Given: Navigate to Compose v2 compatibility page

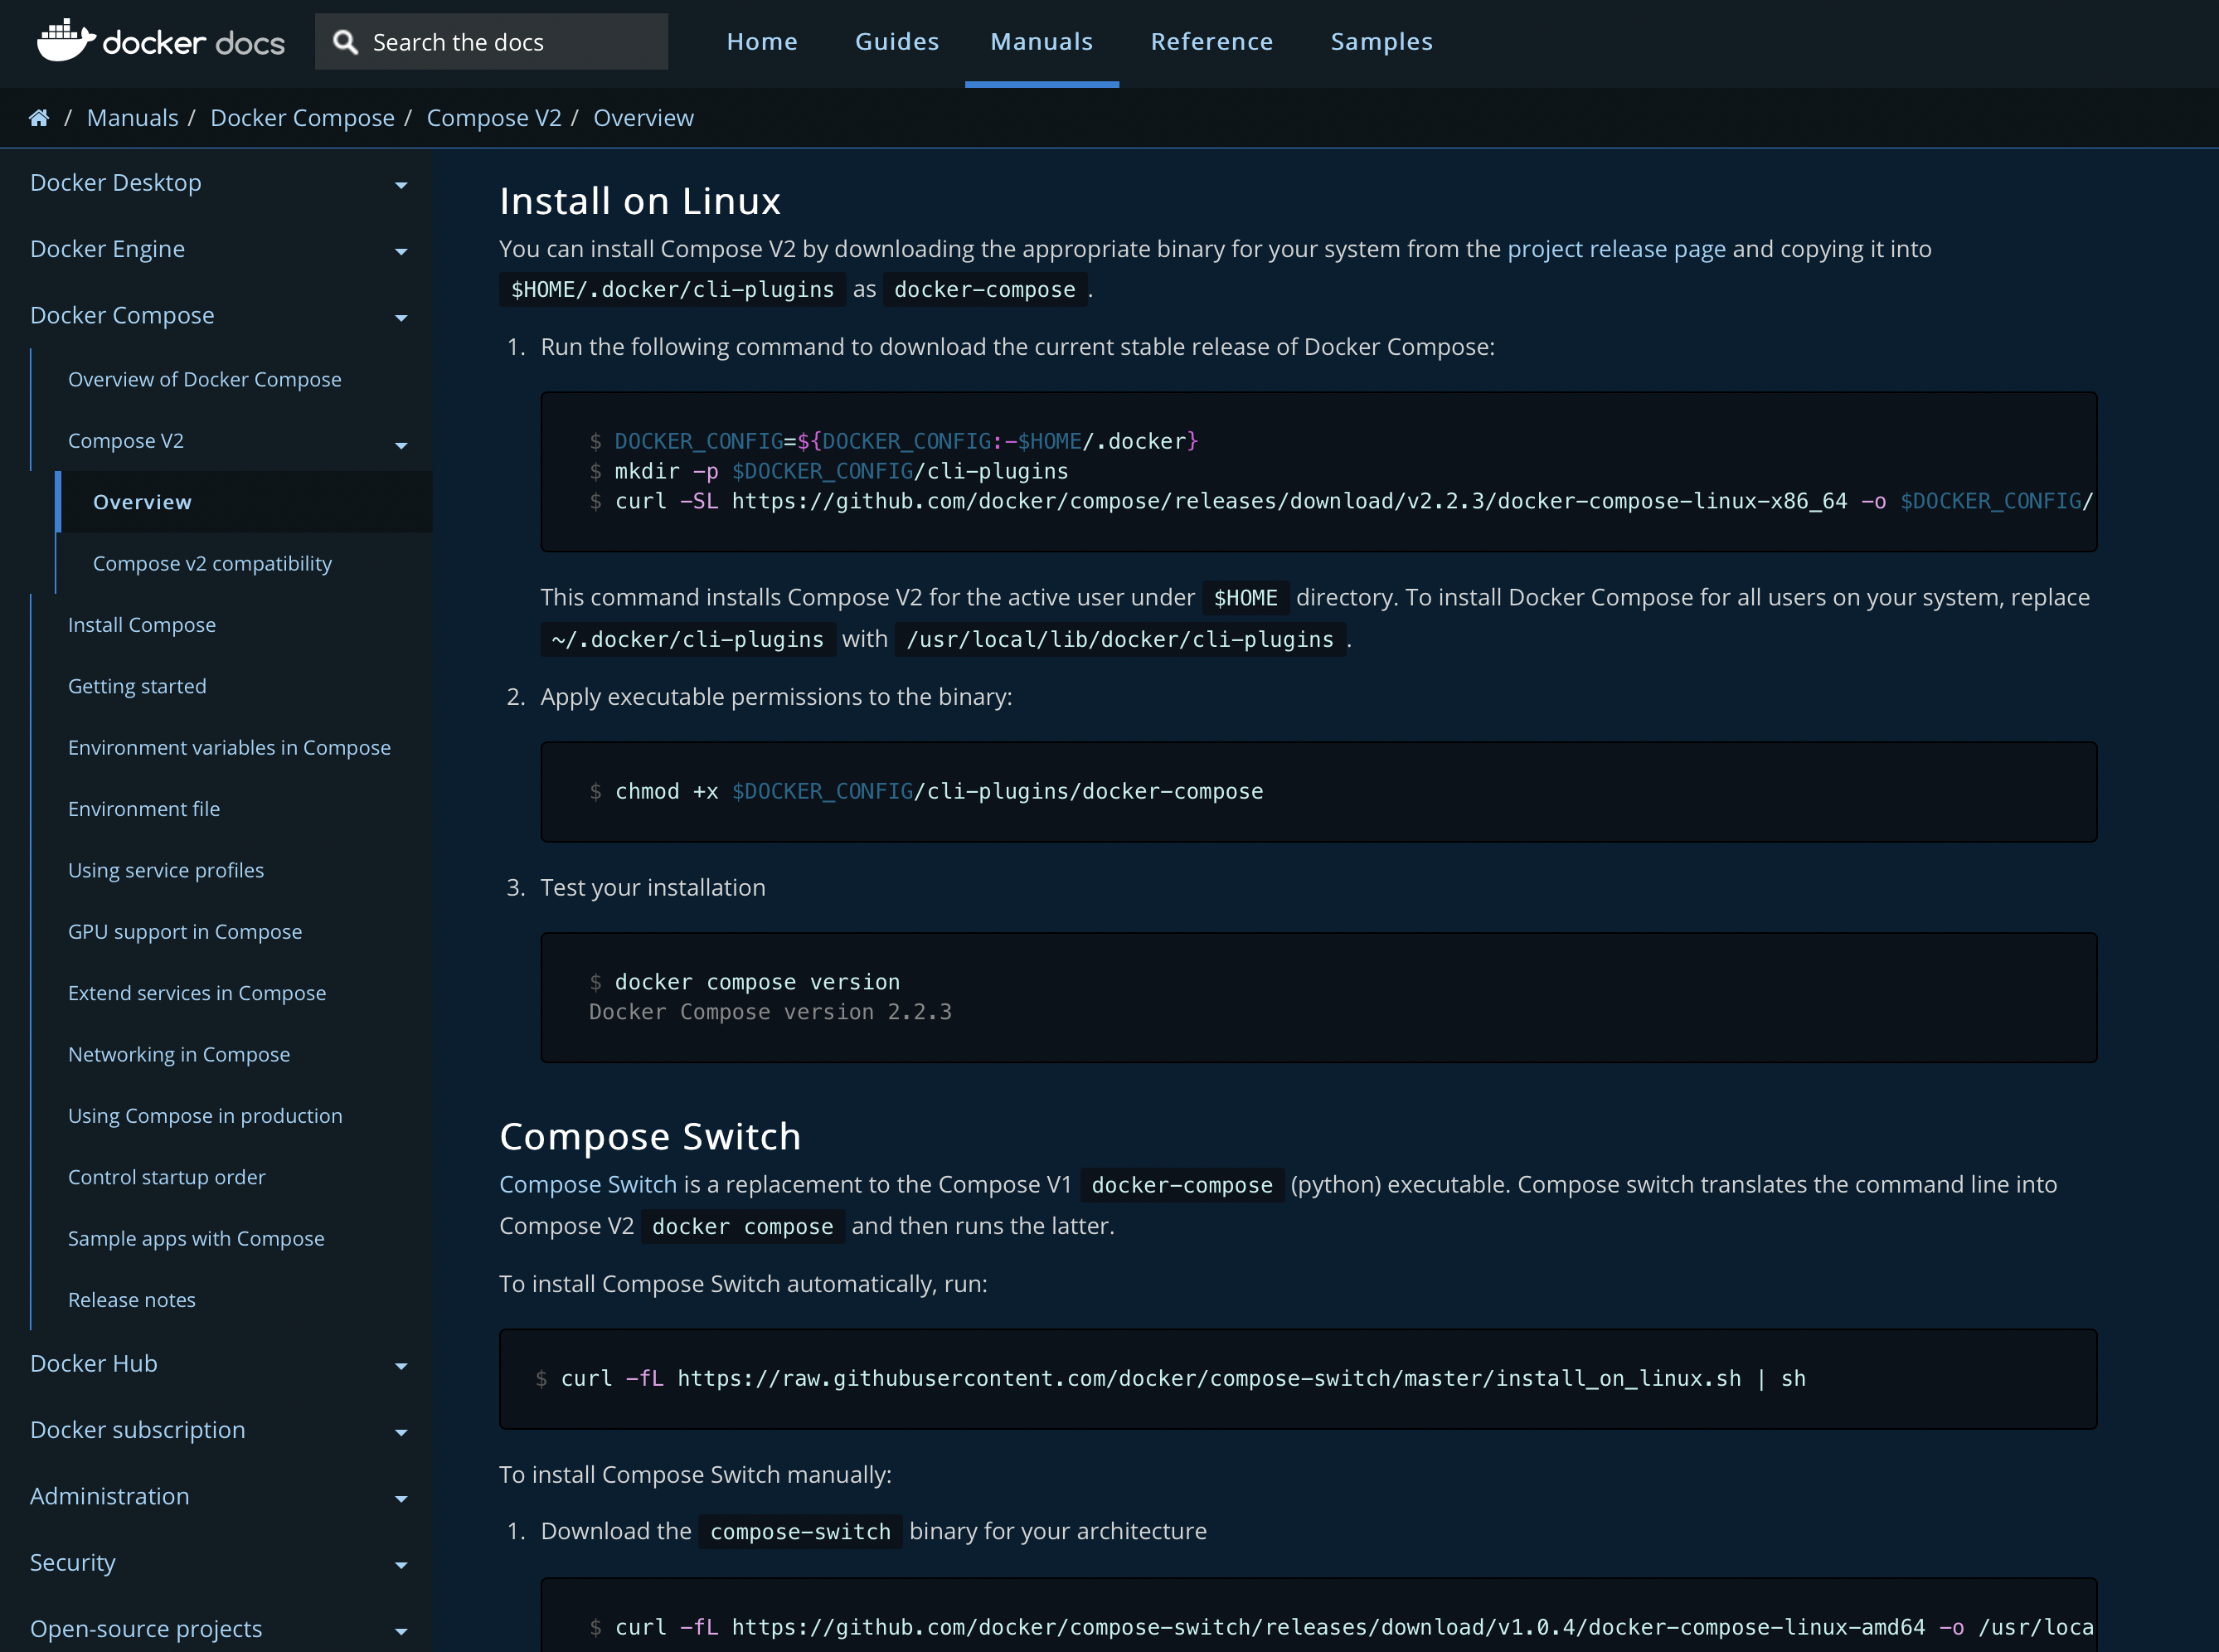Looking at the screenshot, I should pyautogui.click(x=212, y=563).
